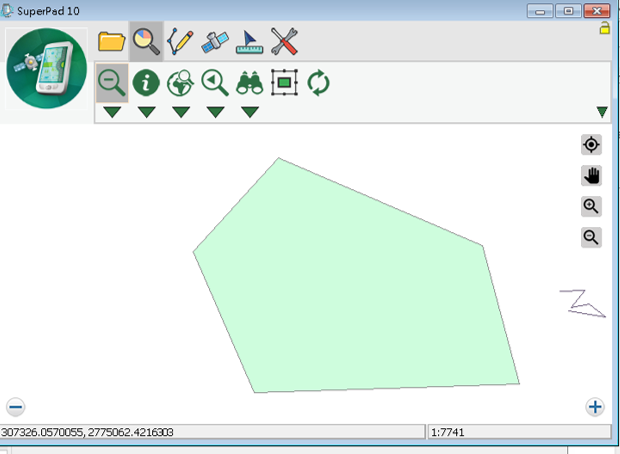Expand dropdown below previous view tool
This screenshot has width=620, height=454.
click(215, 112)
